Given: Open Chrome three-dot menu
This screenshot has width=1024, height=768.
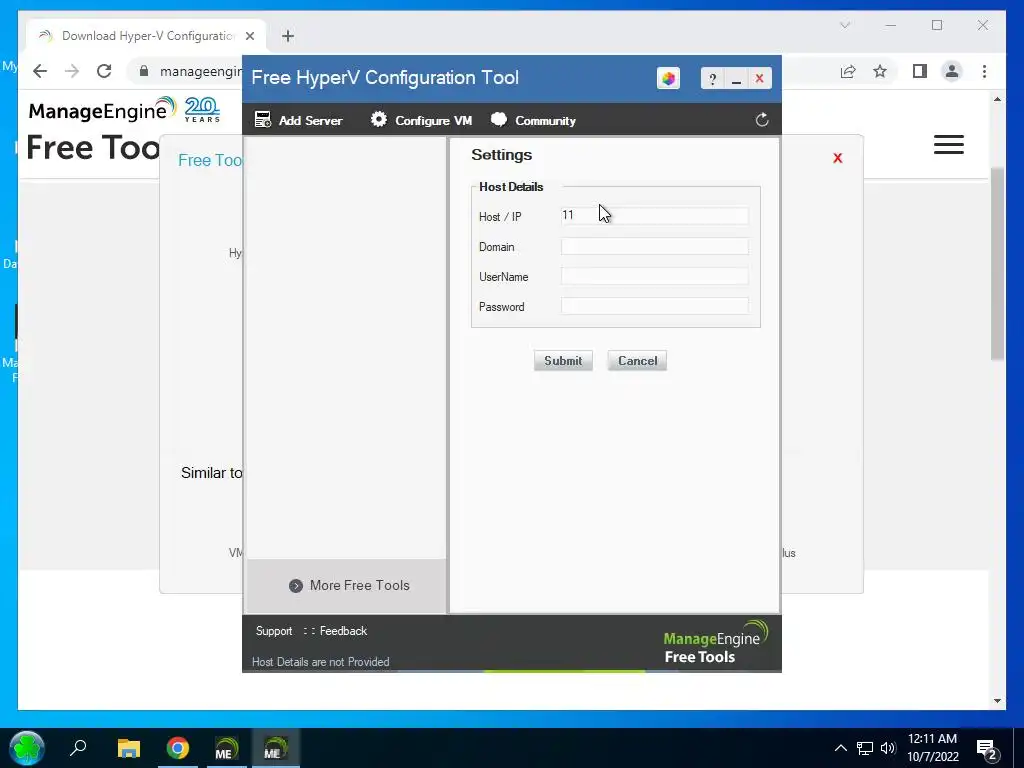Looking at the screenshot, I should (x=984, y=71).
